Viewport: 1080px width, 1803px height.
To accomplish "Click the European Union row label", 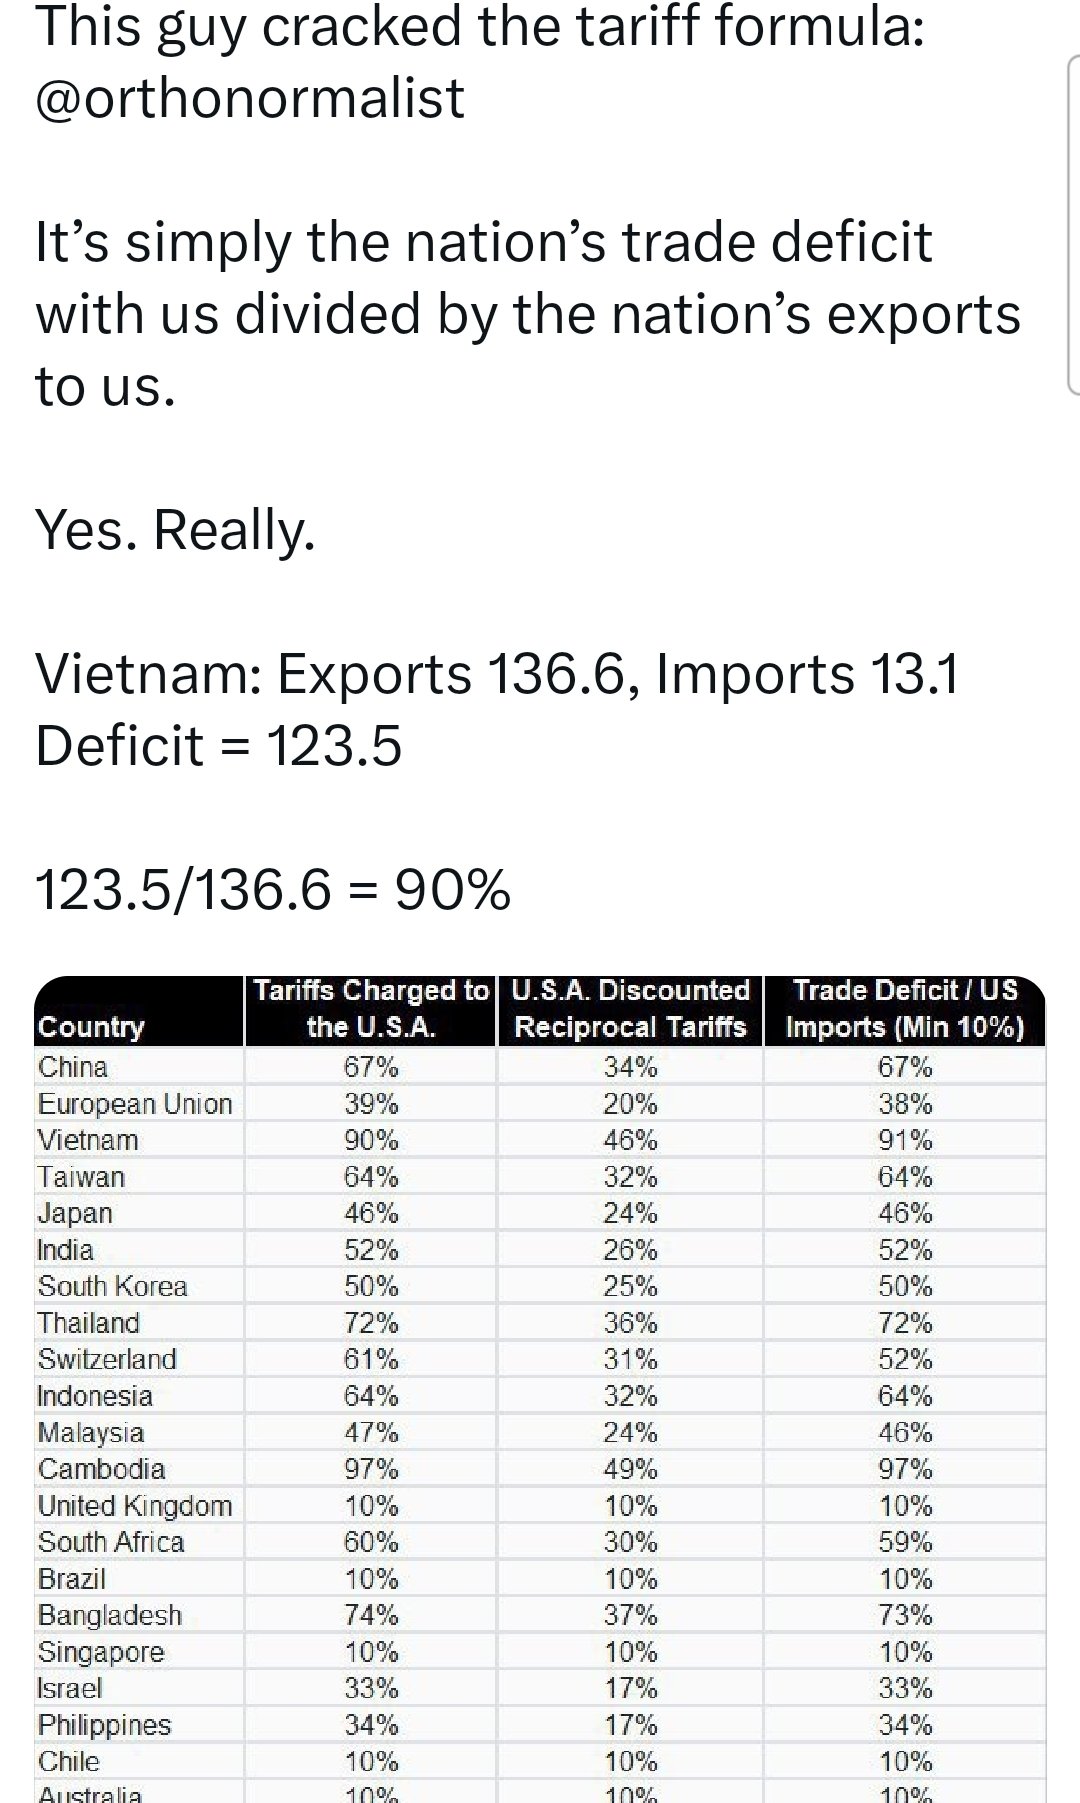I will pos(135,1104).
